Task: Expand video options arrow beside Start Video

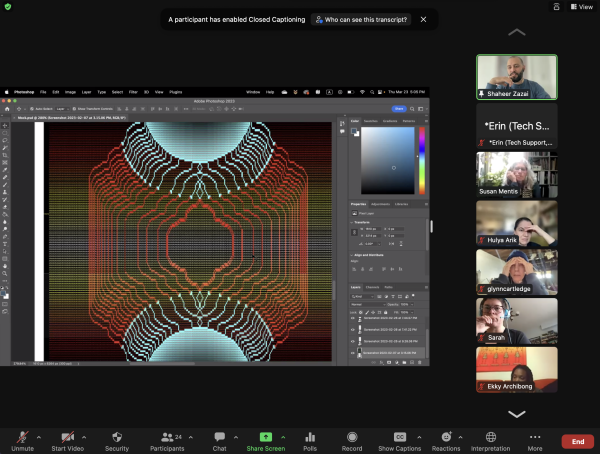Action: (x=85, y=436)
